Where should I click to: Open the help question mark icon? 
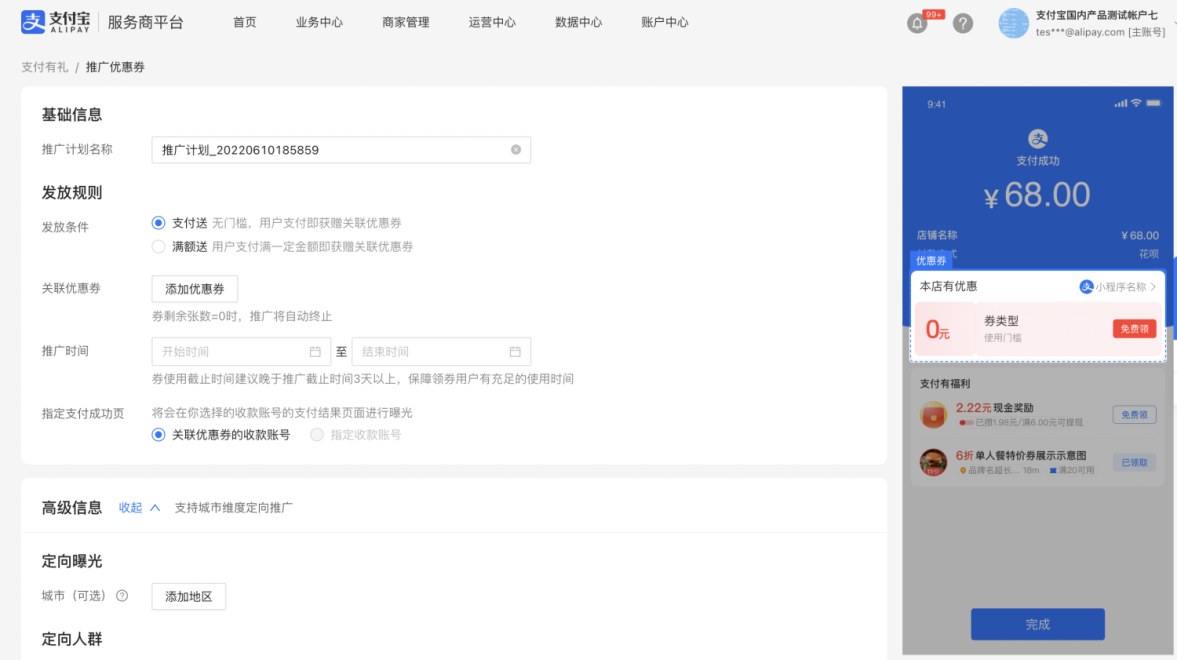tap(962, 23)
